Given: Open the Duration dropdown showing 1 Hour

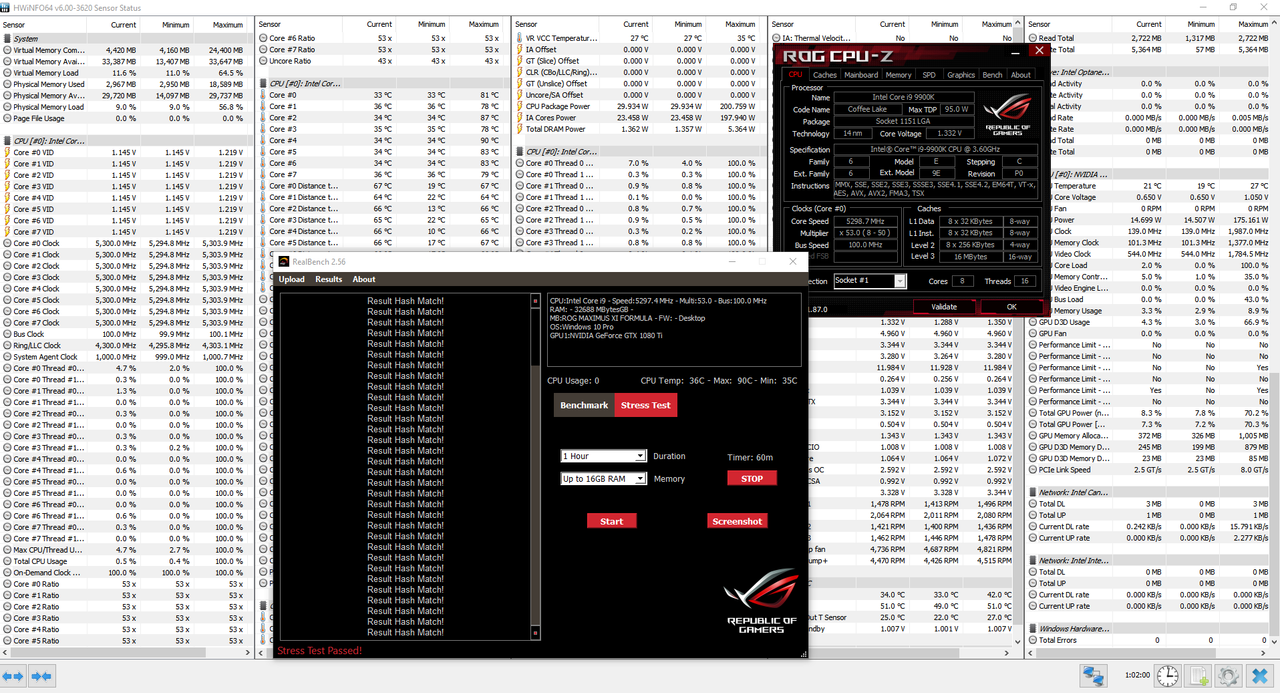Looking at the screenshot, I should (604, 456).
